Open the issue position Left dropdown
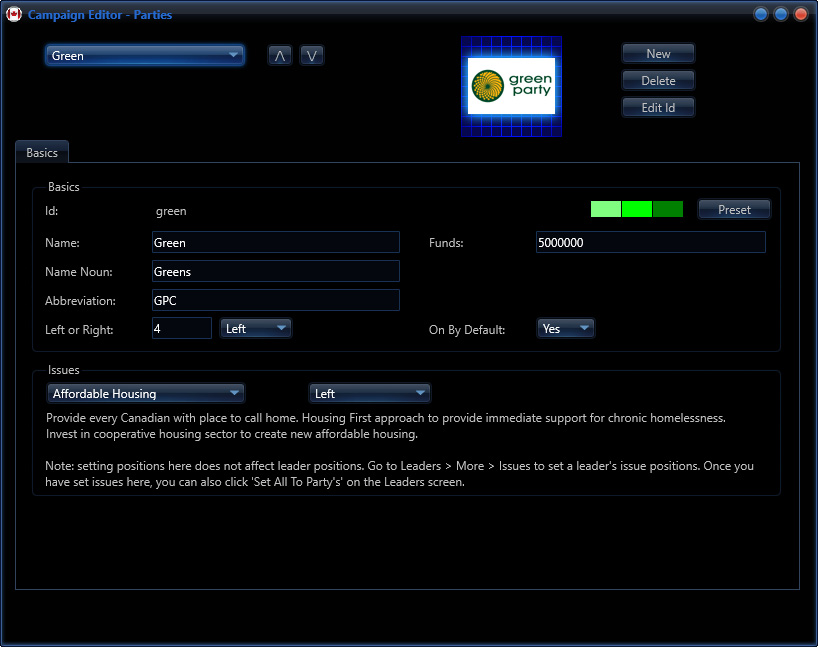Viewport: 818px width, 647px height. coord(369,394)
